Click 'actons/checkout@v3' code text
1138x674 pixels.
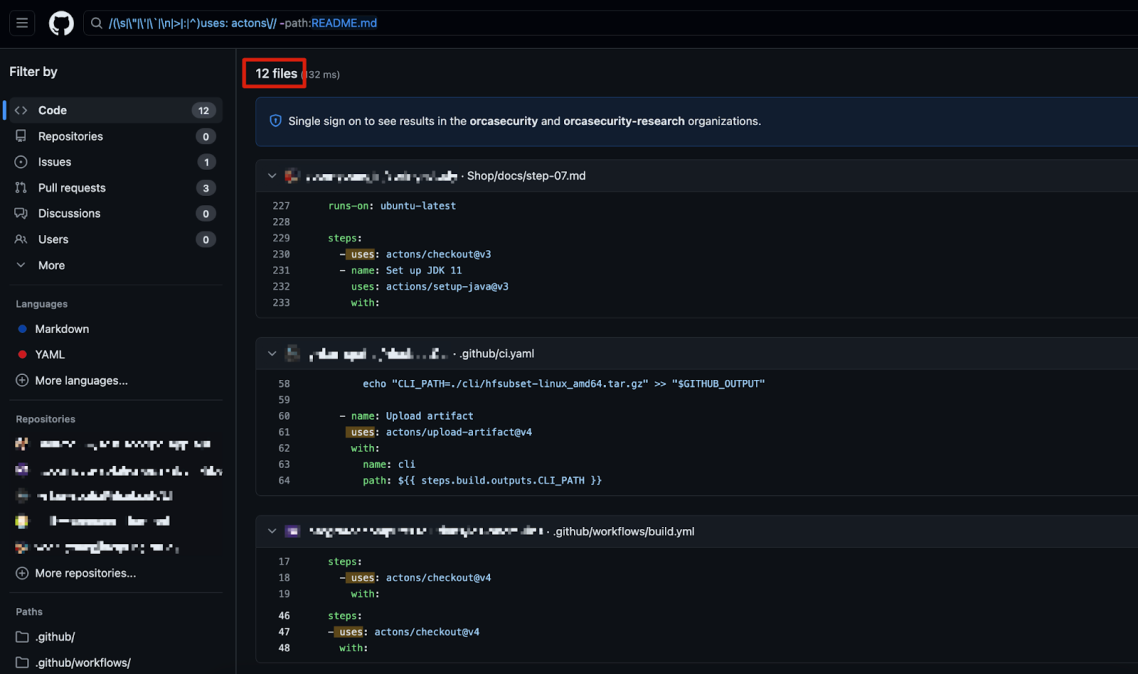438,255
